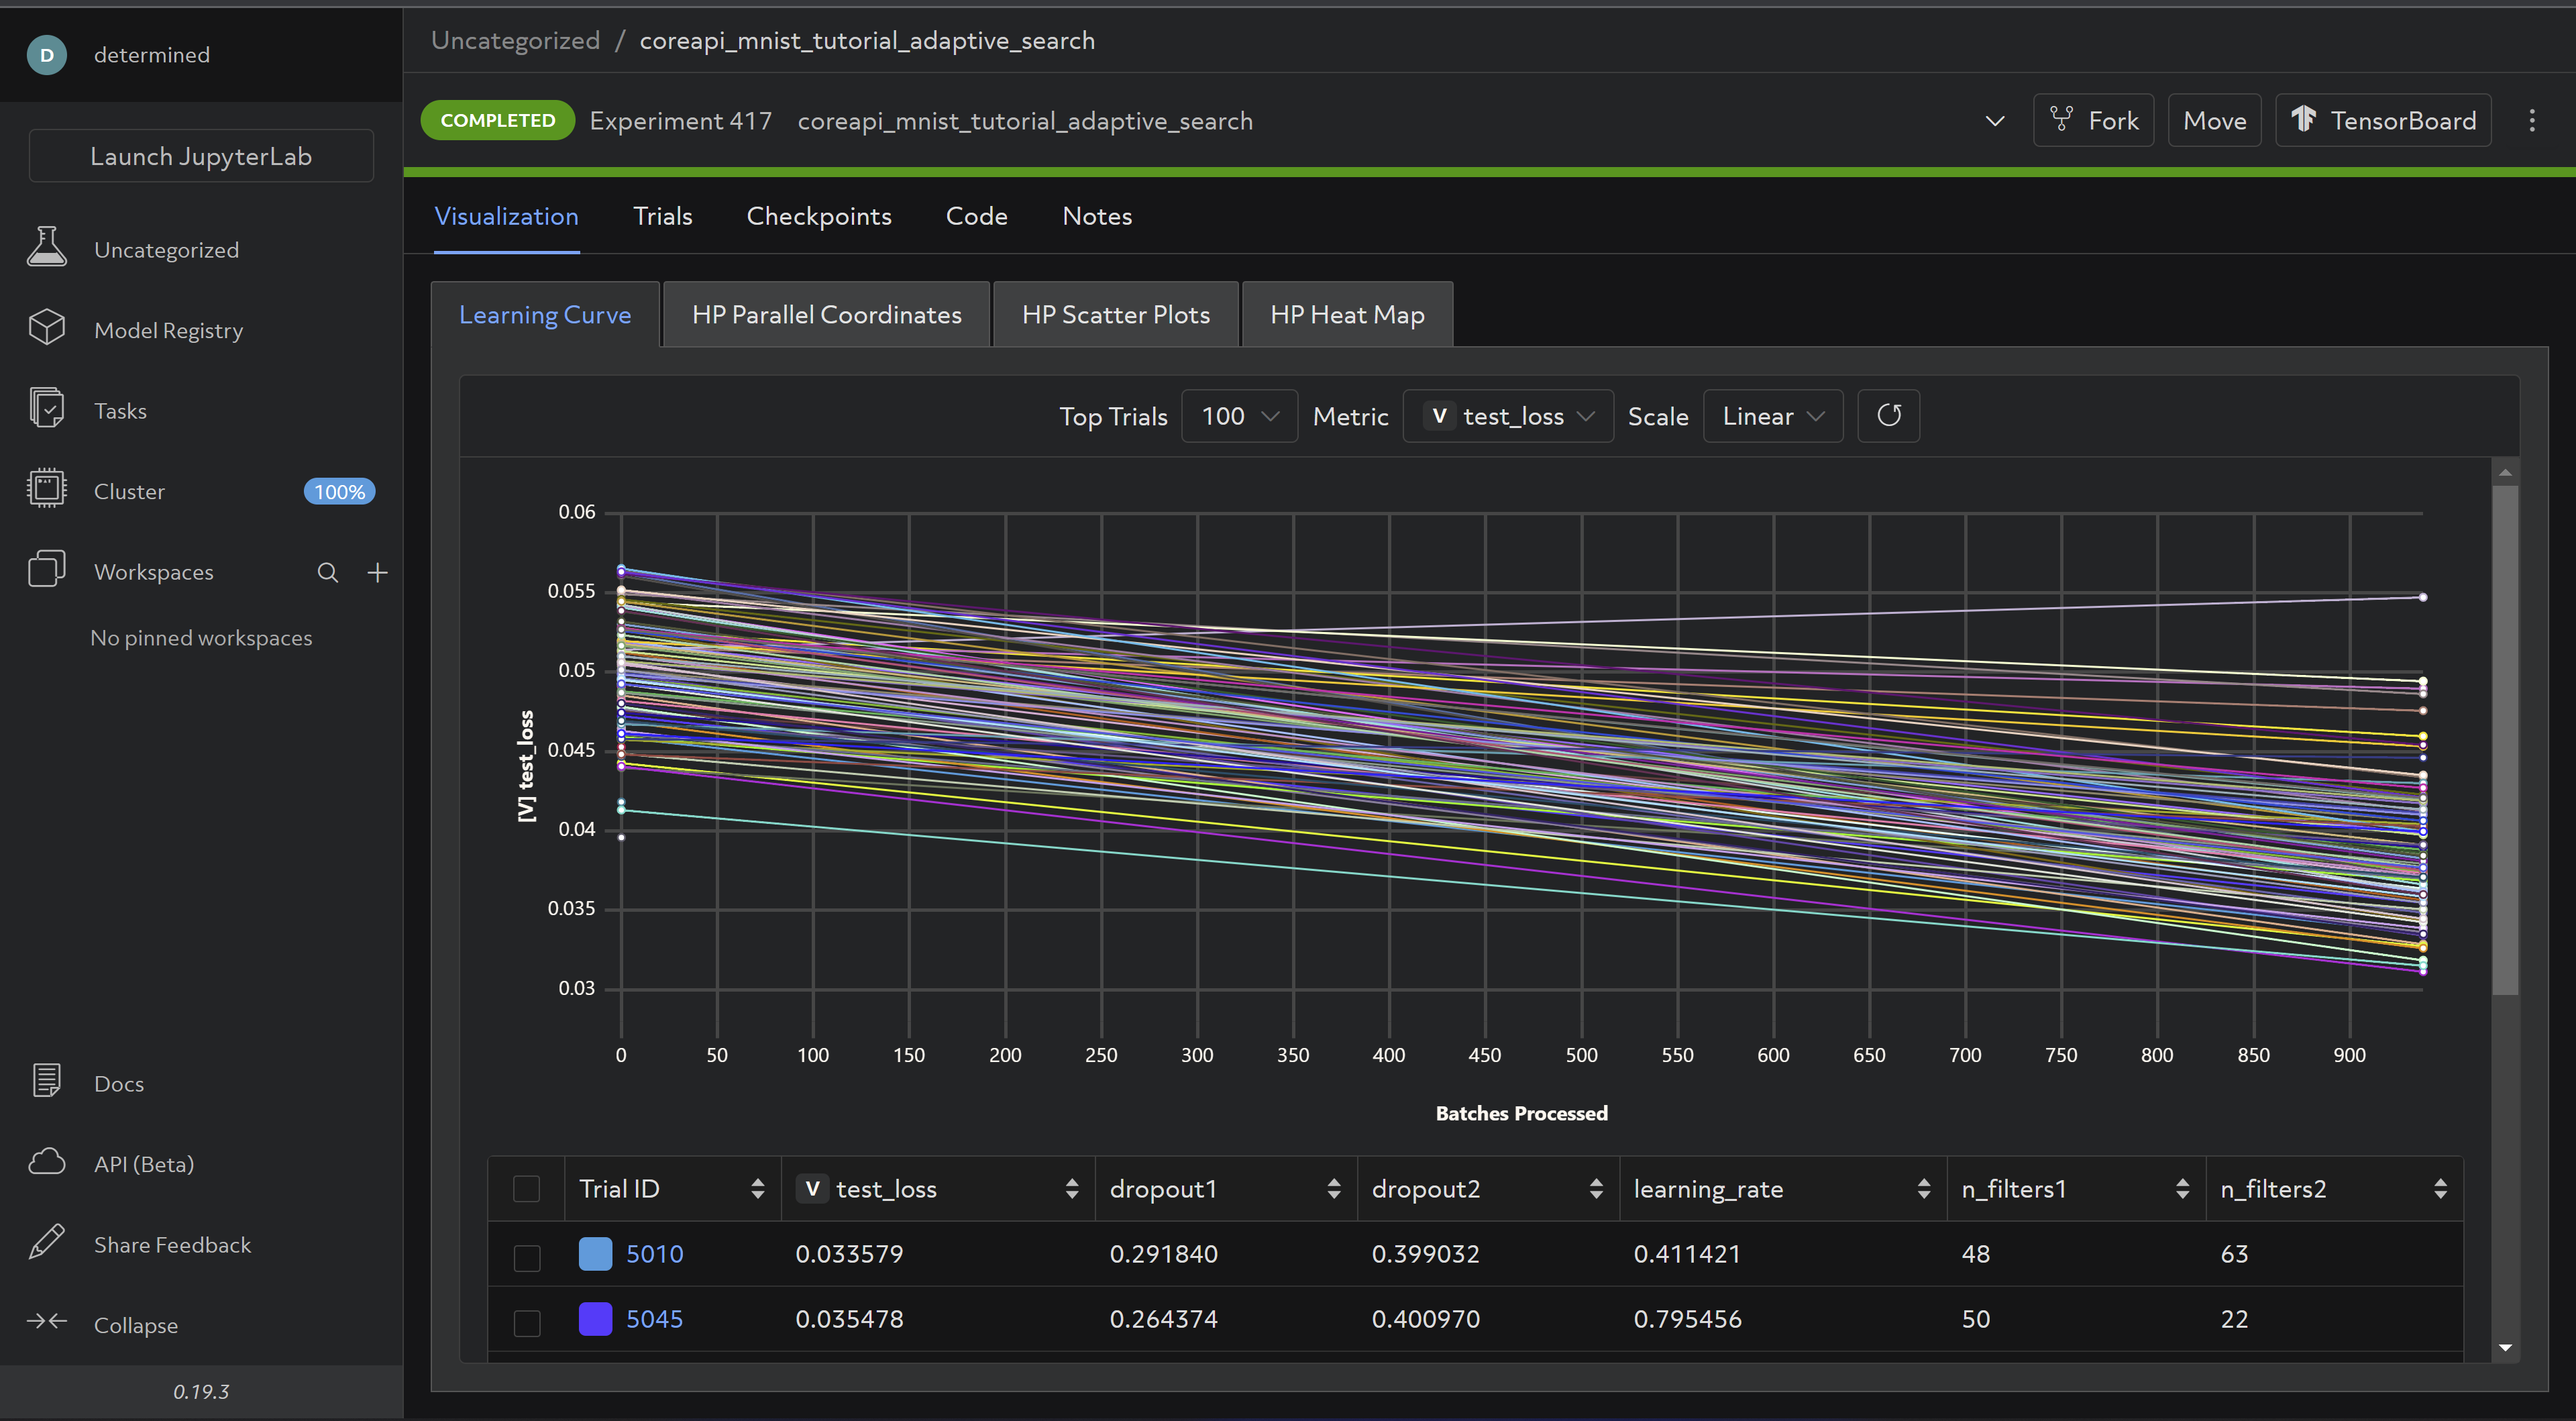Switch to the Checkpoints tab
This screenshot has height=1421, width=2576.
click(x=818, y=216)
